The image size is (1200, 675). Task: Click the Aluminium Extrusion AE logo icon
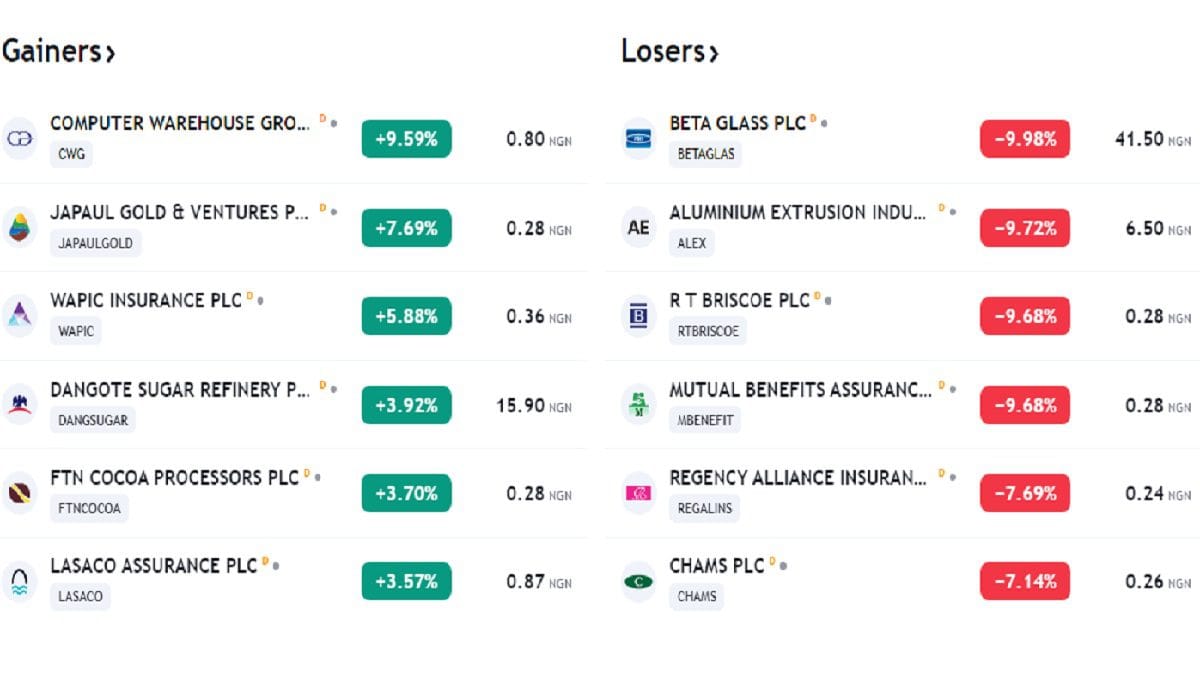click(638, 228)
